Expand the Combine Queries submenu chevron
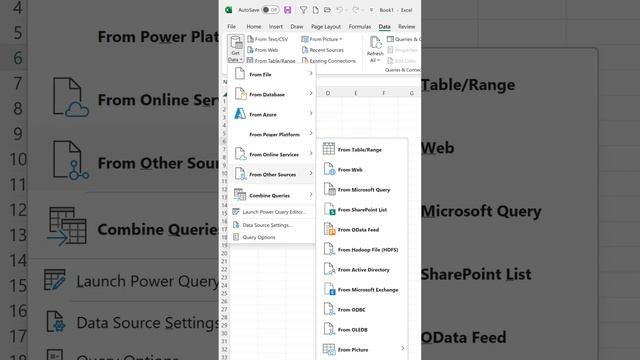Image resolution: width=640 pixels, height=360 pixels. [x=311, y=194]
